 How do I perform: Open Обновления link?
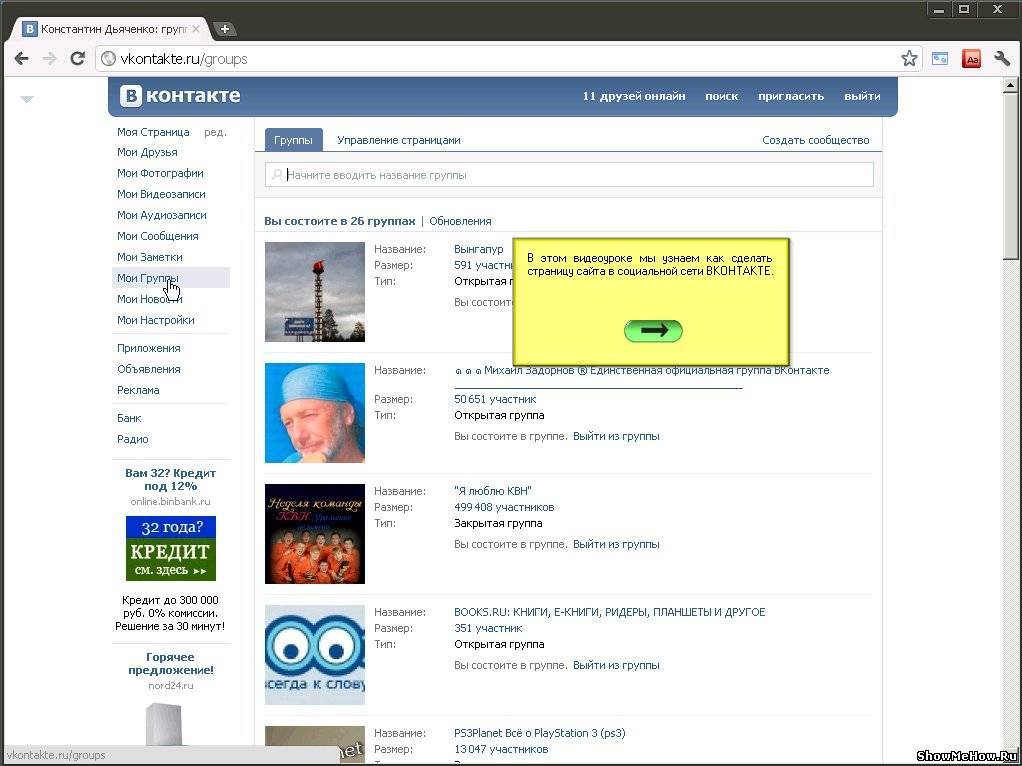tap(460, 221)
